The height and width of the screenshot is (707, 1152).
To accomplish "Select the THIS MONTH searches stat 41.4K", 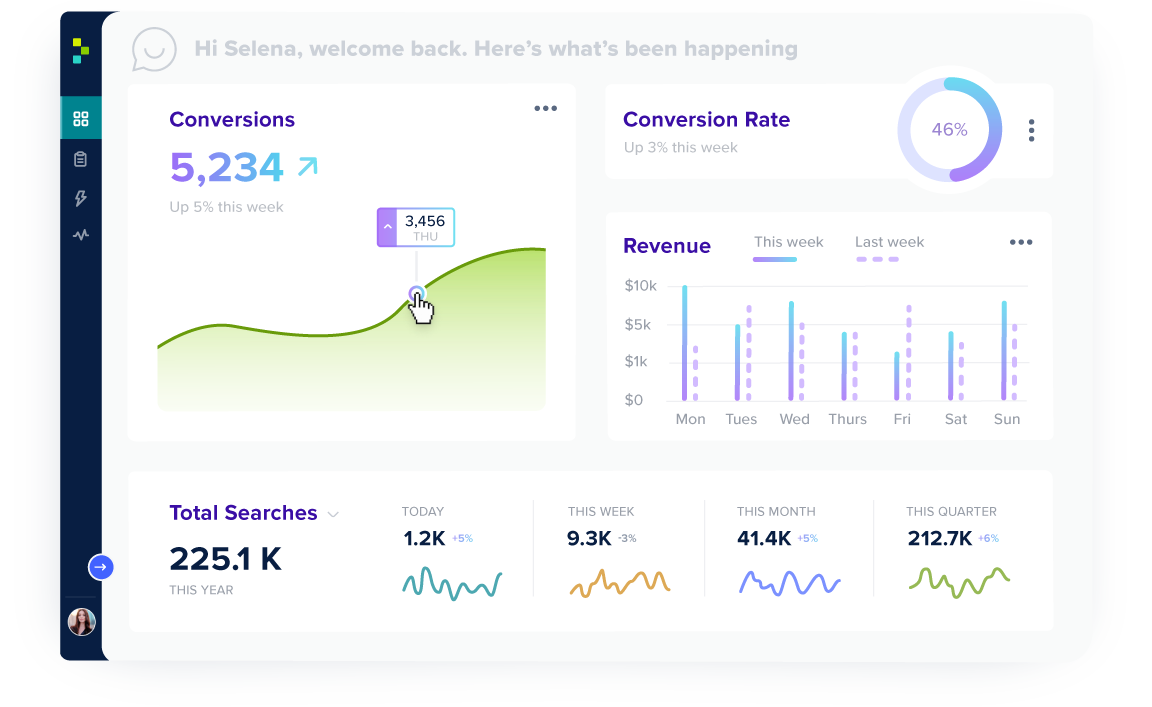I will tap(764, 539).
